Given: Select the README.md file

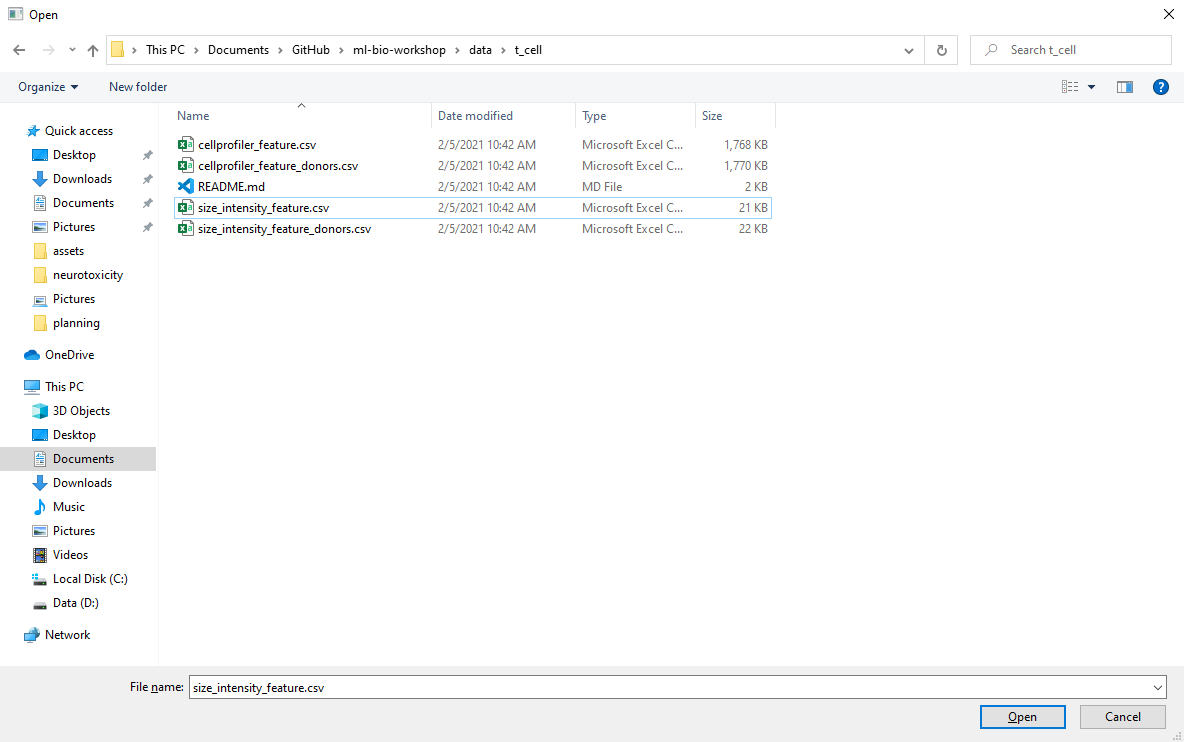Looking at the screenshot, I should (231, 187).
